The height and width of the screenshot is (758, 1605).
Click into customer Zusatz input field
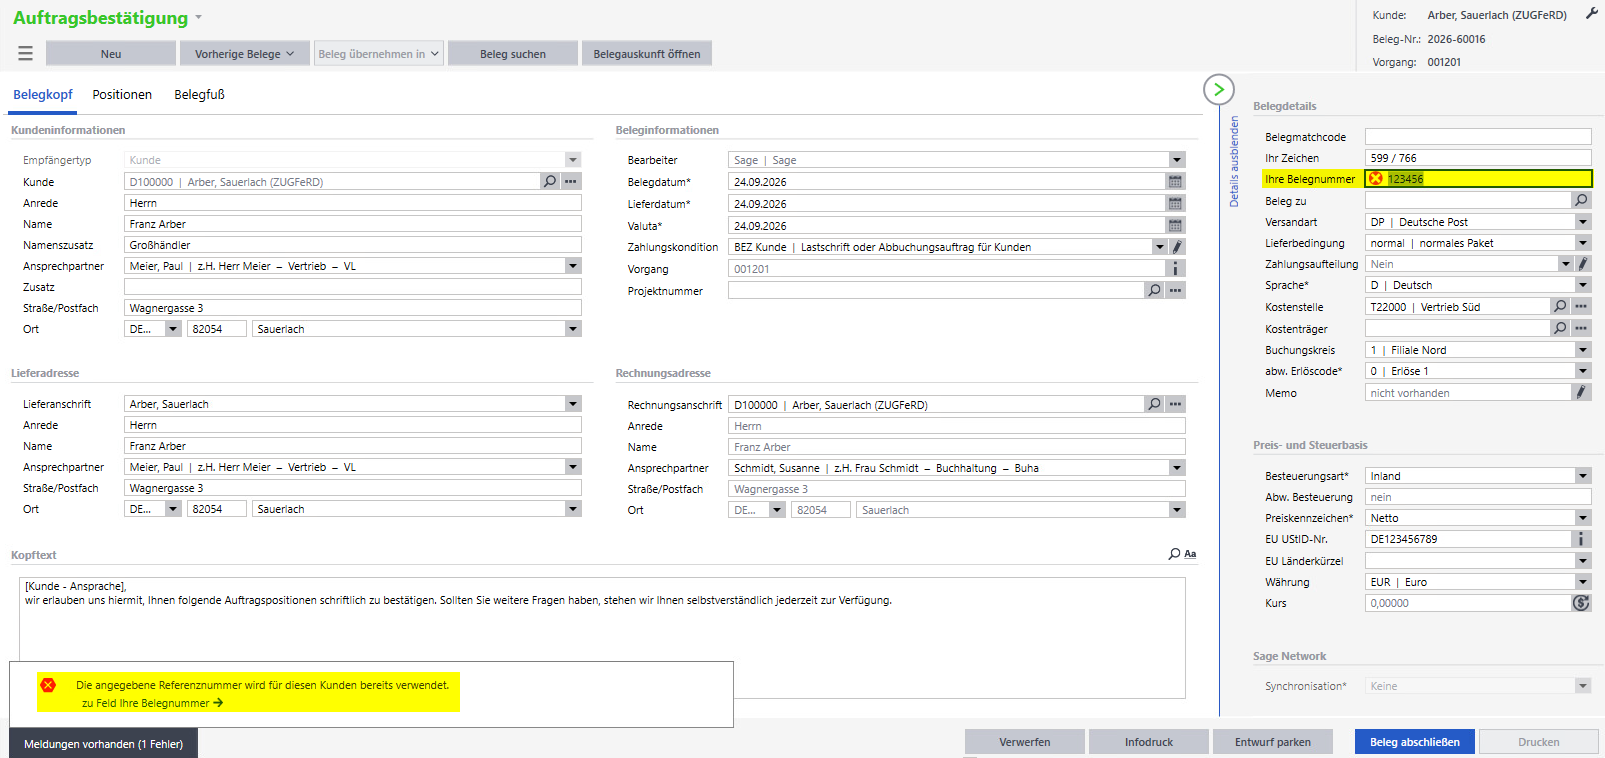(x=353, y=287)
